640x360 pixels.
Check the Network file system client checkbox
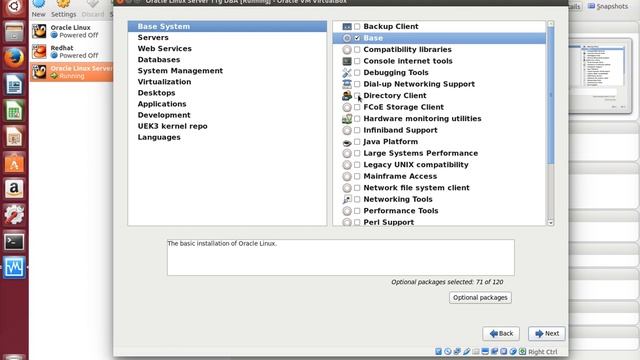(x=357, y=188)
